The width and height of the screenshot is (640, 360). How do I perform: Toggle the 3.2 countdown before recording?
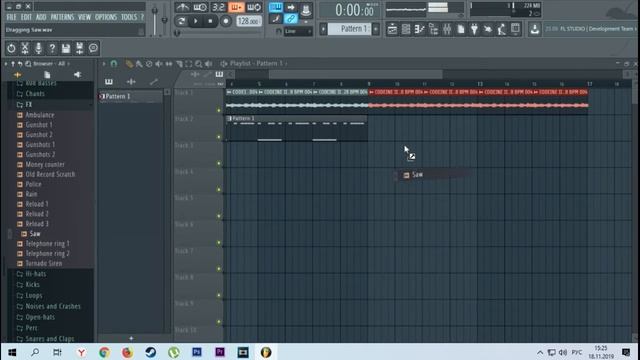[218, 7]
